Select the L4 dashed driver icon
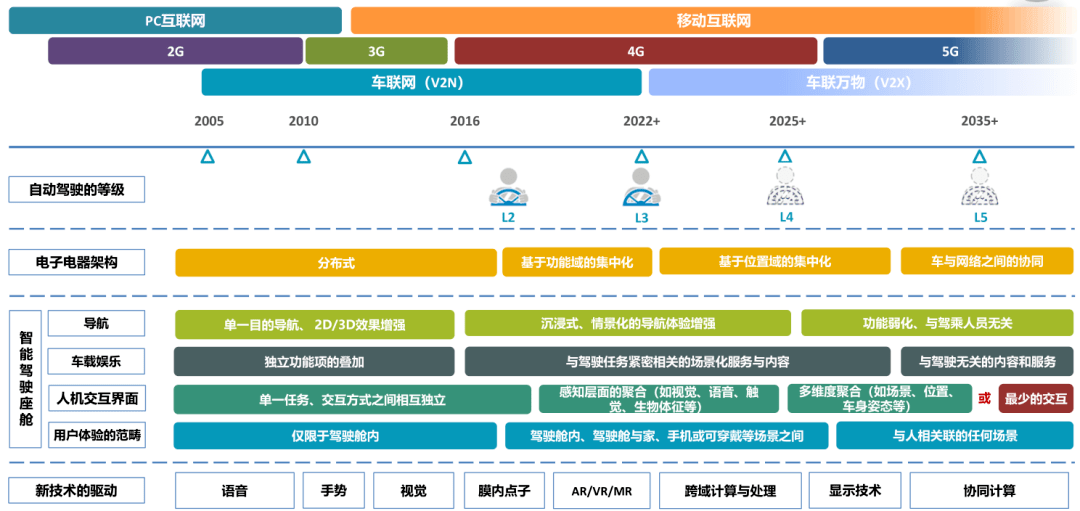Viewport: 1080px width, 511px height. tap(785, 186)
